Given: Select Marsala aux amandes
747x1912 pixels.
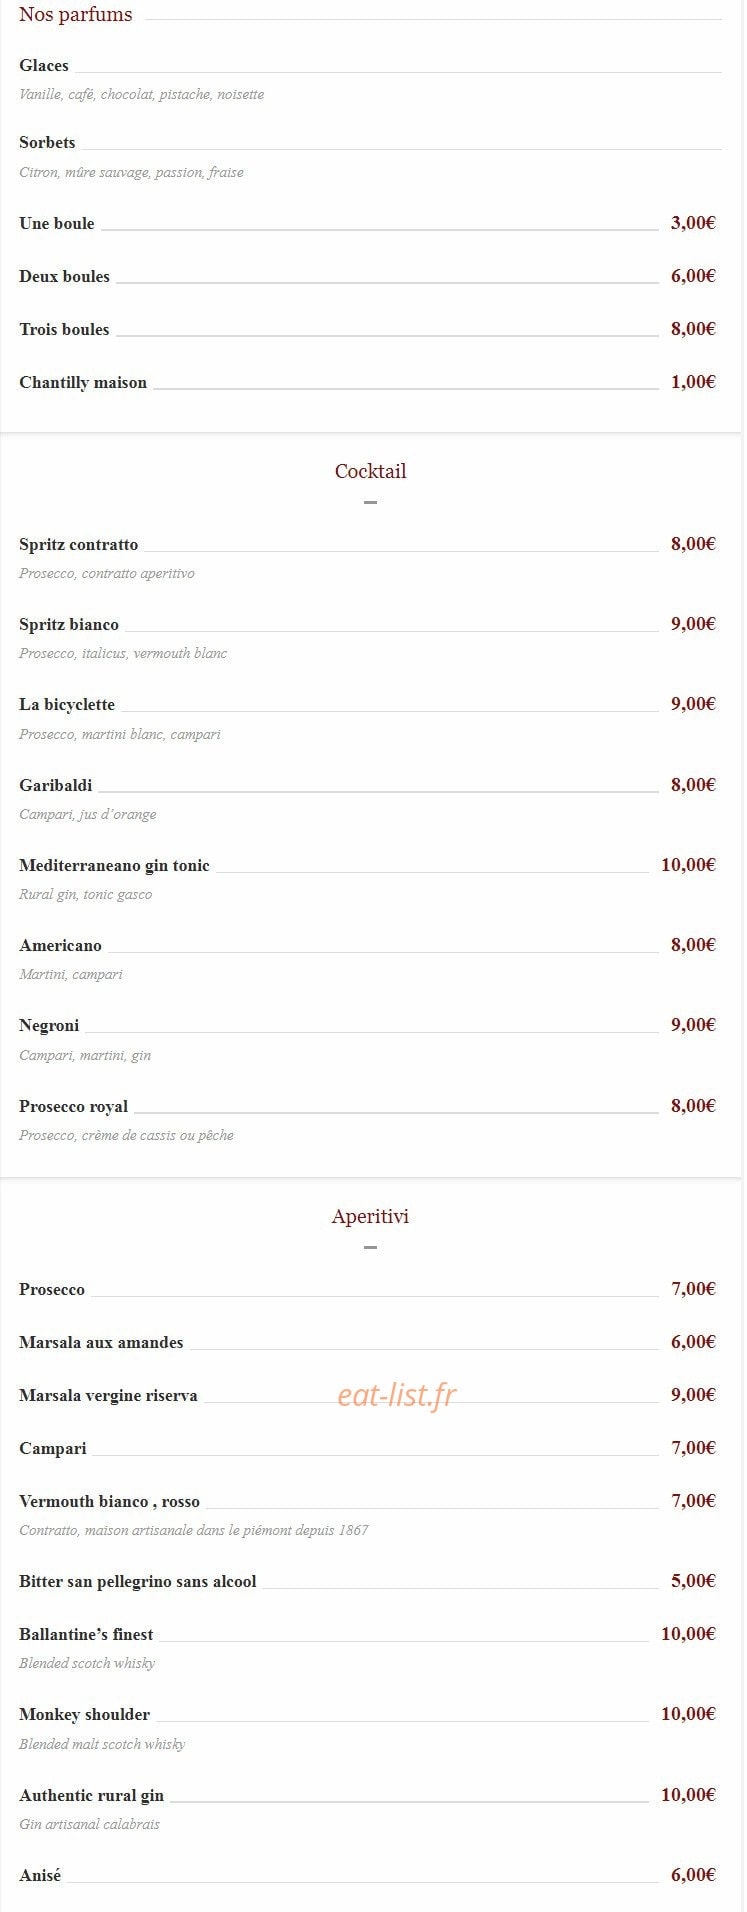Looking at the screenshot, I should (x=101, y=1343).
